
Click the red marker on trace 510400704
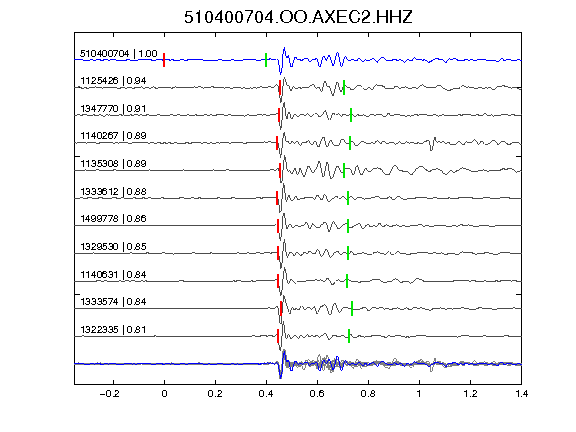point(164,60)
